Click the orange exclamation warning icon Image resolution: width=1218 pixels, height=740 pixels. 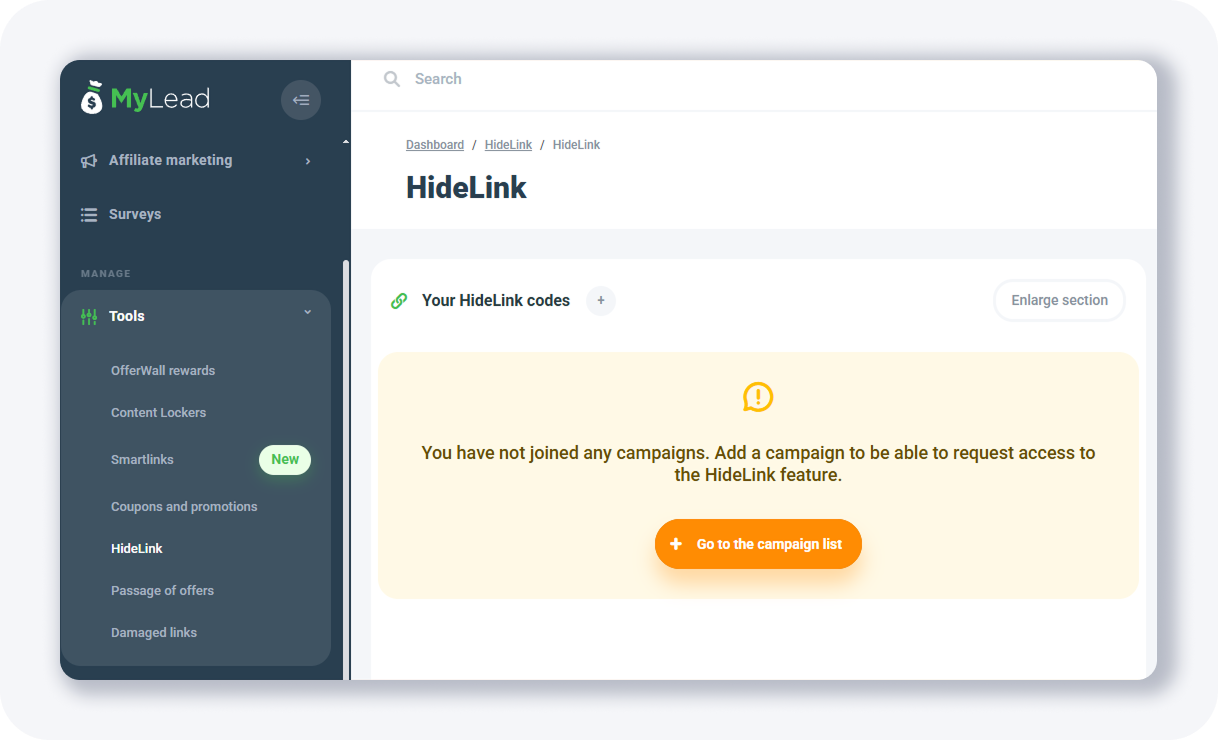(758, 397)
